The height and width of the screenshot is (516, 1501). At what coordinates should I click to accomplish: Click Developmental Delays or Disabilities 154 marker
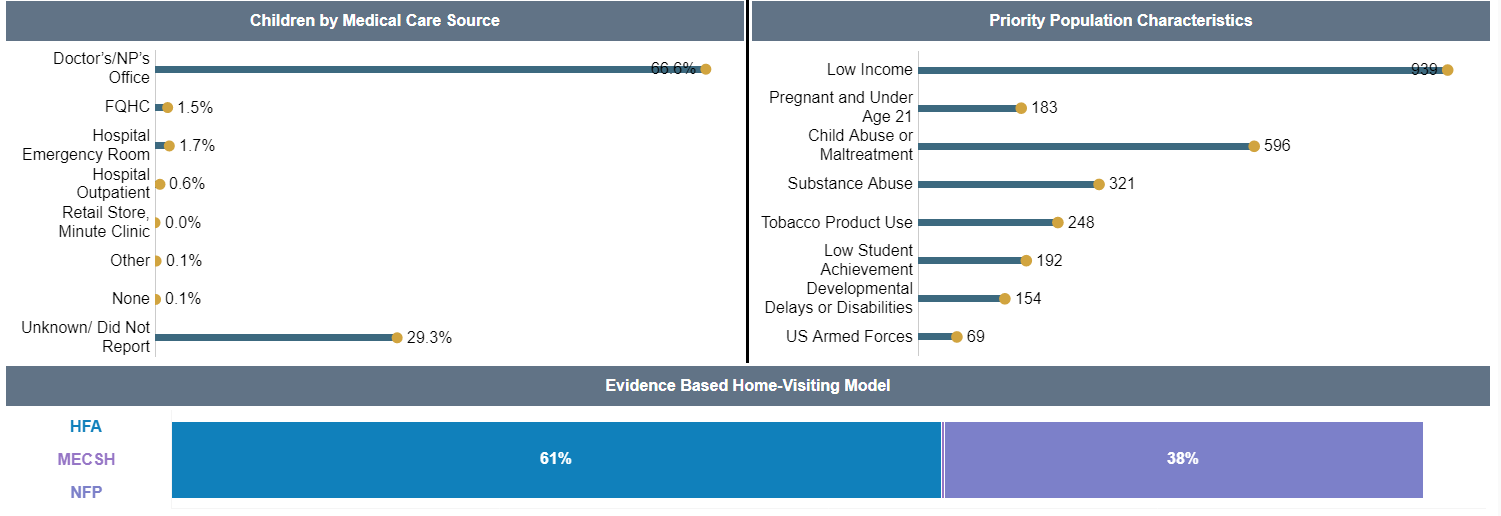tap(1005, 298)
